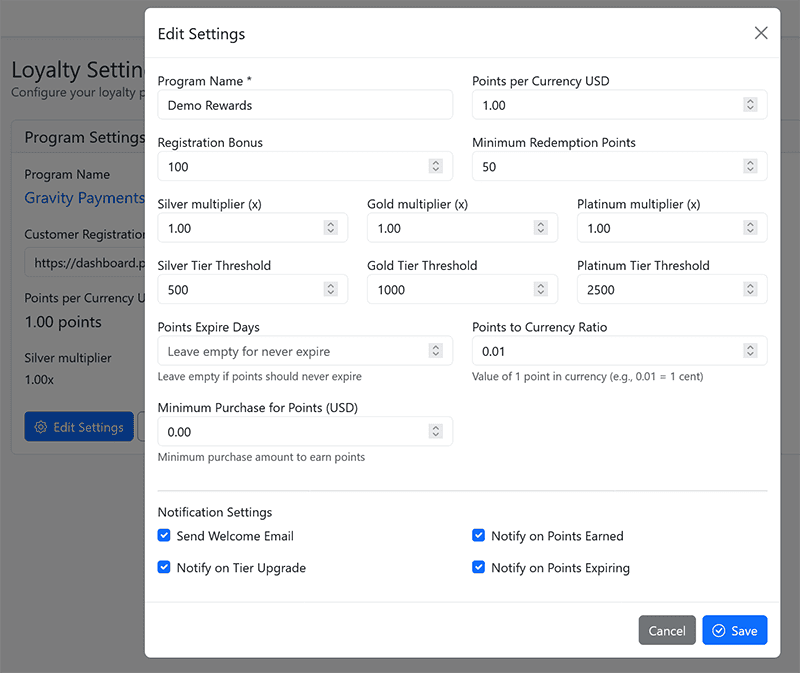
Task: Click the Program Settings heading in background
Action: click(x=85, y=137)
